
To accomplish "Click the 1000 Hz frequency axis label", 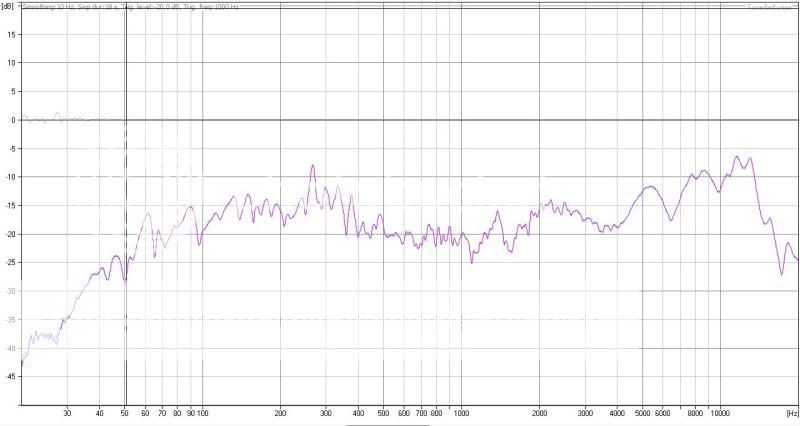I will point(461,412).
